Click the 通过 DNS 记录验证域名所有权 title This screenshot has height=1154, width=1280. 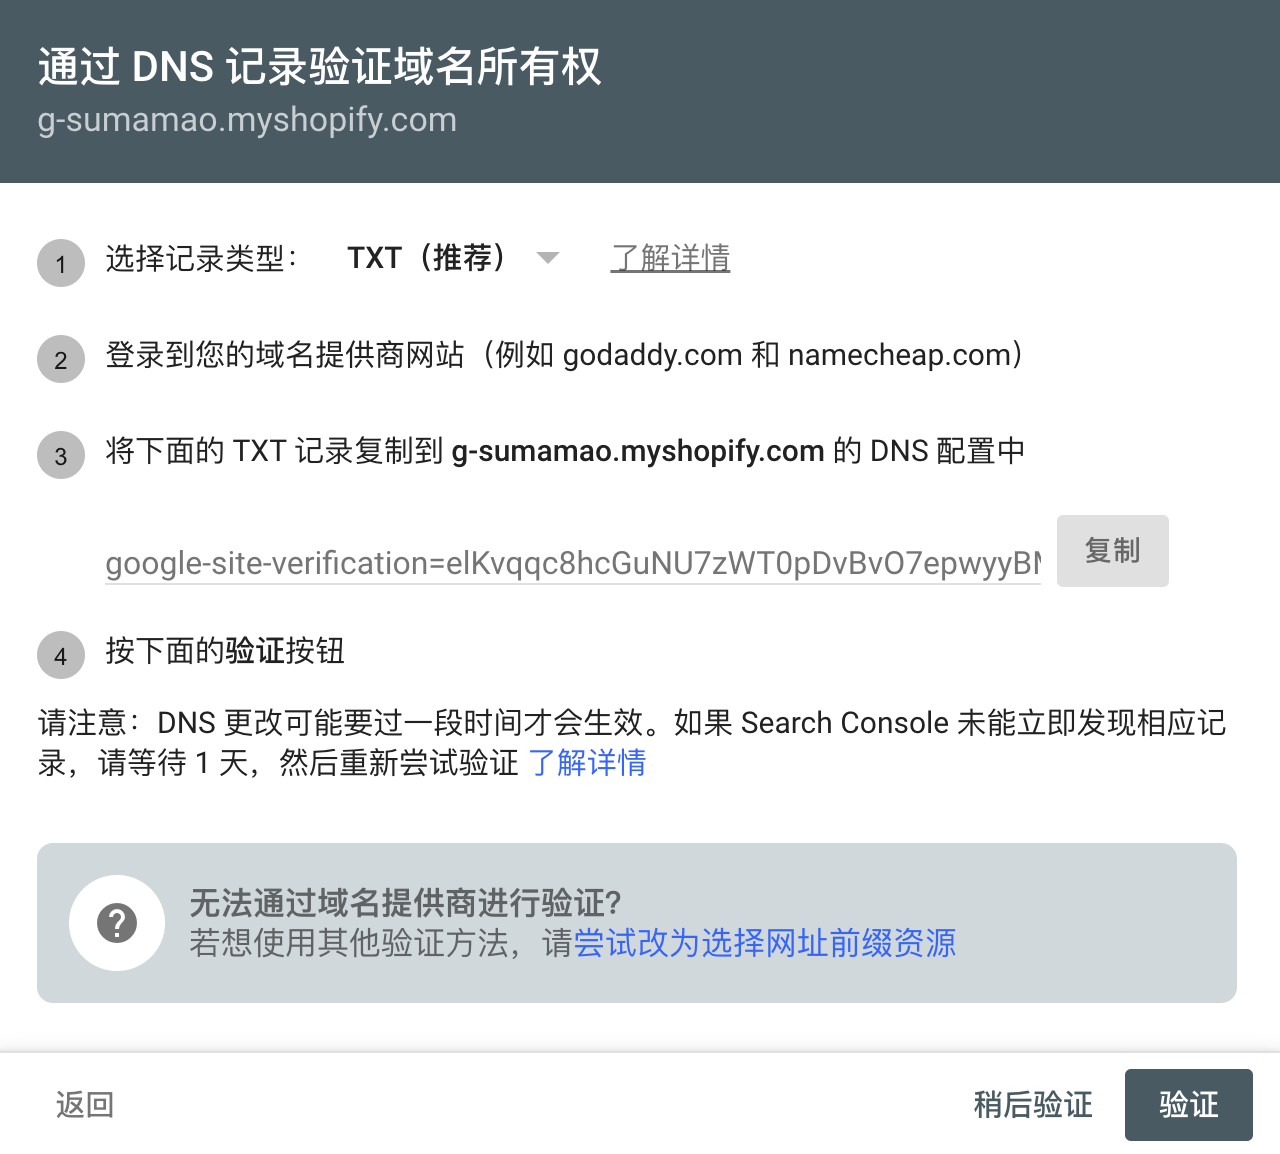320,67
